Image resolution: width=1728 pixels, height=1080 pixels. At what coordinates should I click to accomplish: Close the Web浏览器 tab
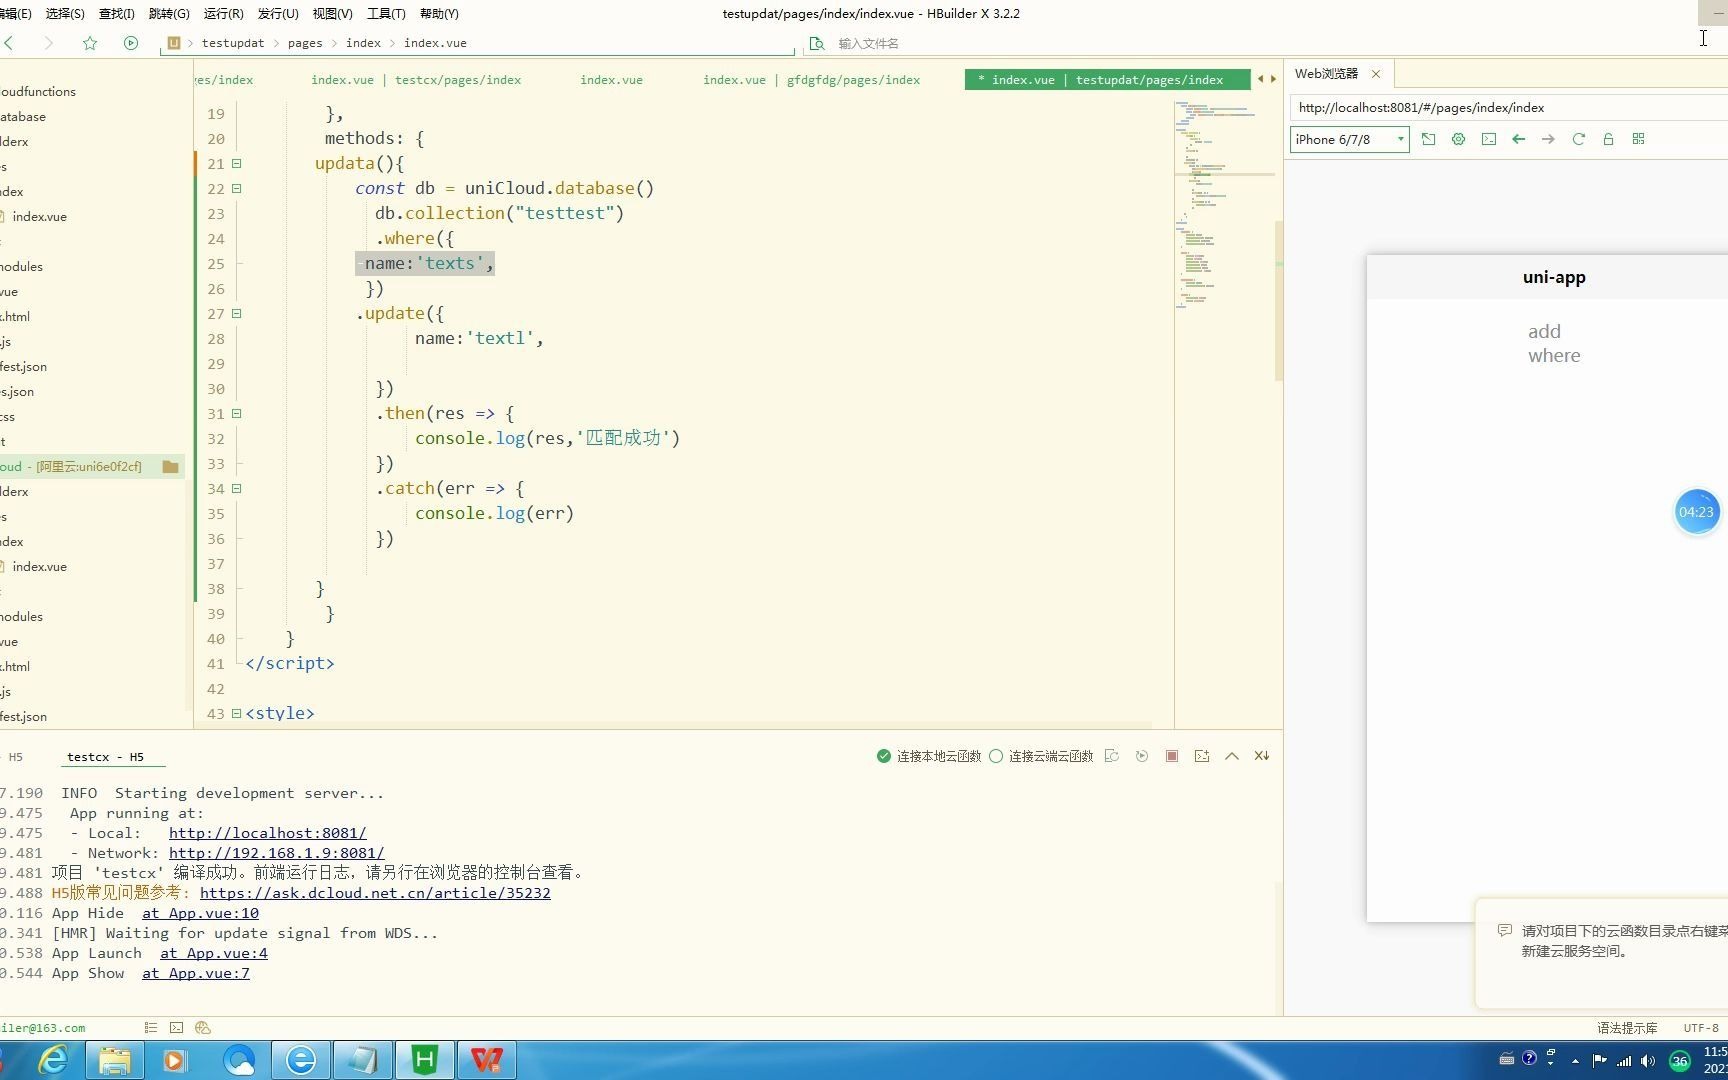[1376, 73]
